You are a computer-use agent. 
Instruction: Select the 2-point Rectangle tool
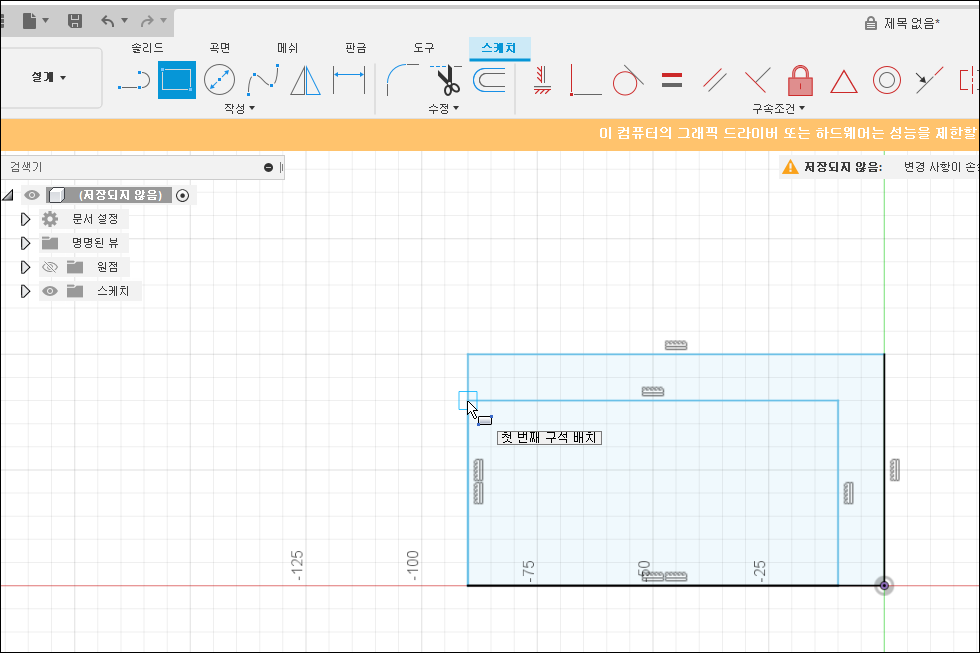coord(177,80)
